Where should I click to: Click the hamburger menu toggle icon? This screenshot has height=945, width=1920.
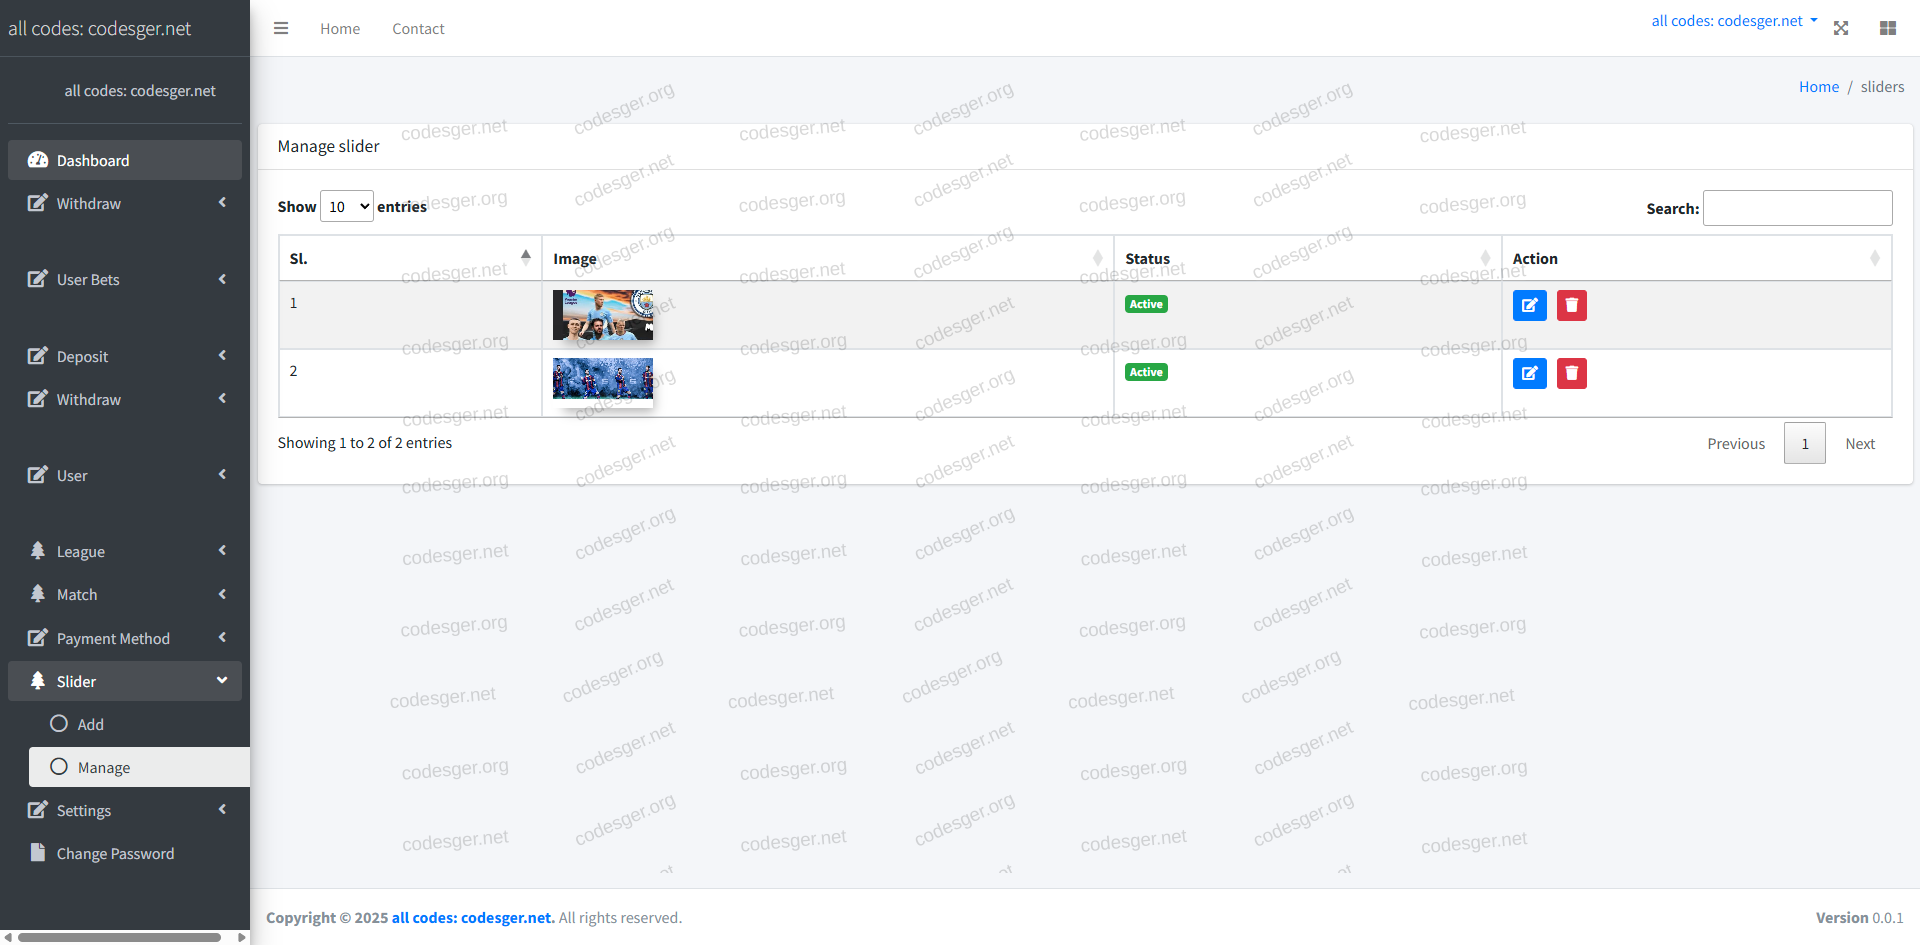pyautogui.click(x=281, y=29)
